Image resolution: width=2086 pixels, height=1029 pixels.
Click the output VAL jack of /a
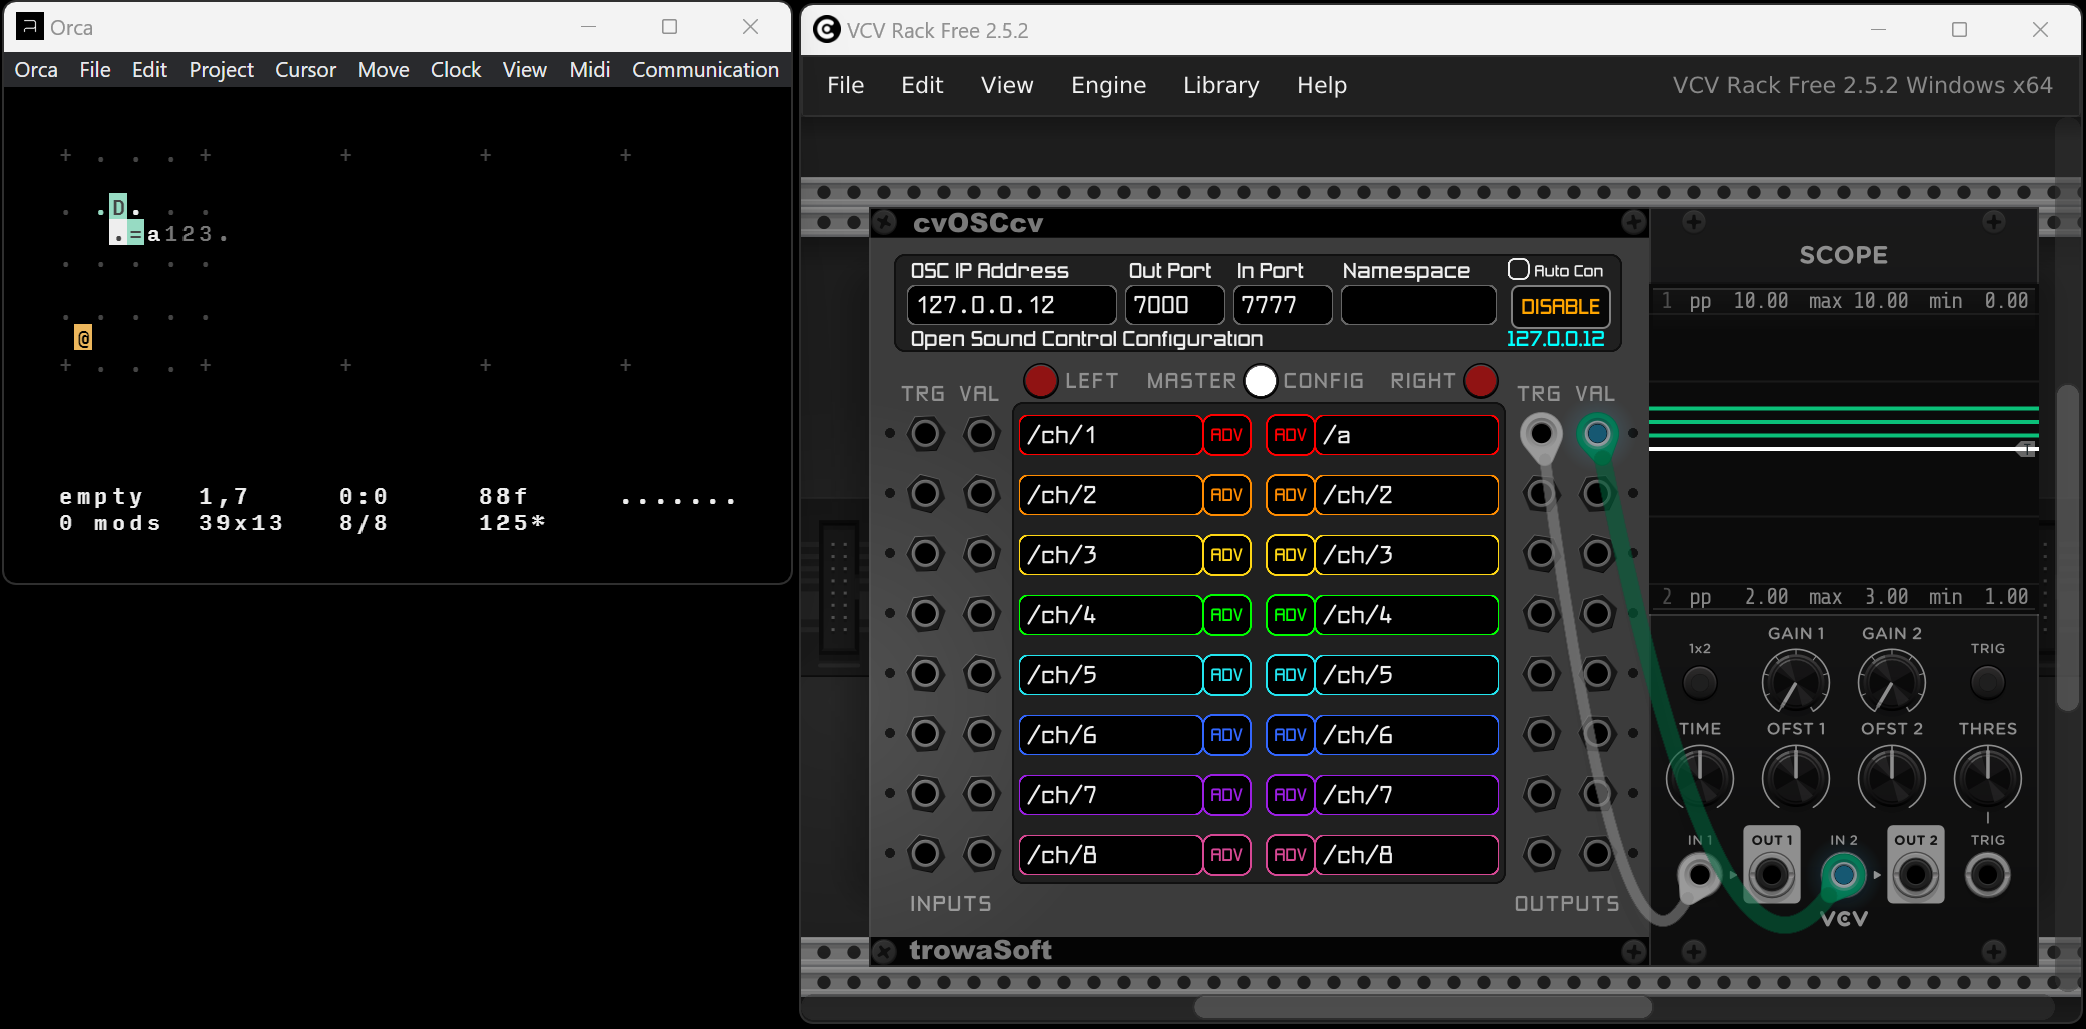[x=1597, y=434]
